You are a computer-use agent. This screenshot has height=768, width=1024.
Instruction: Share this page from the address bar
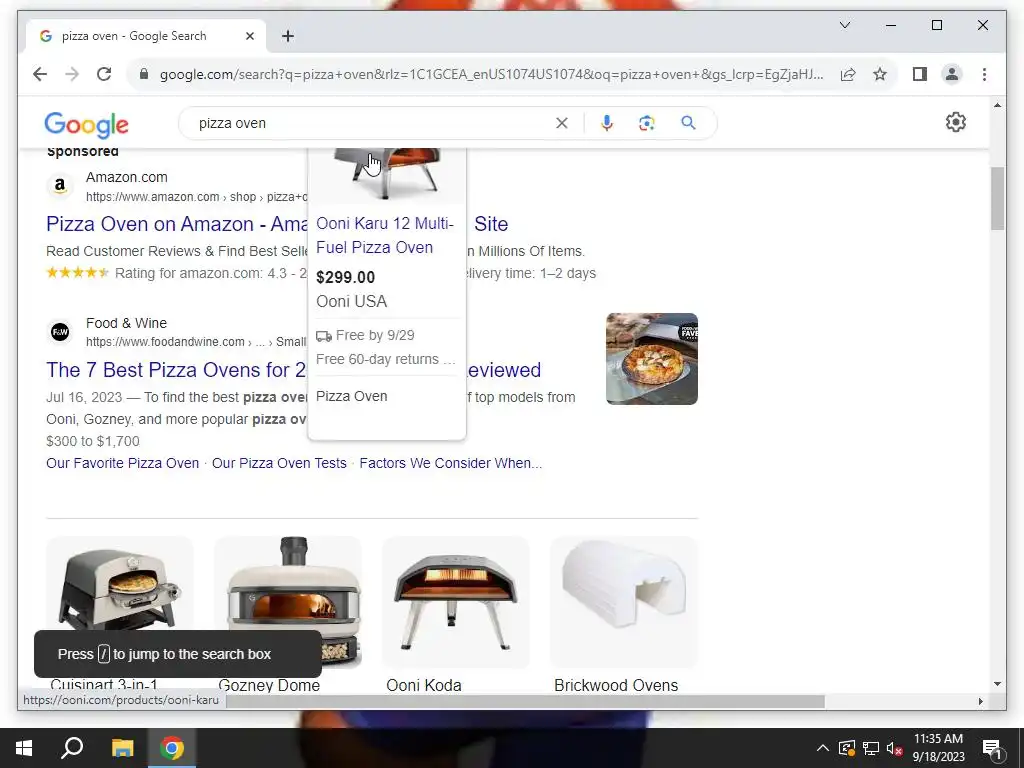tap(848, 74)
